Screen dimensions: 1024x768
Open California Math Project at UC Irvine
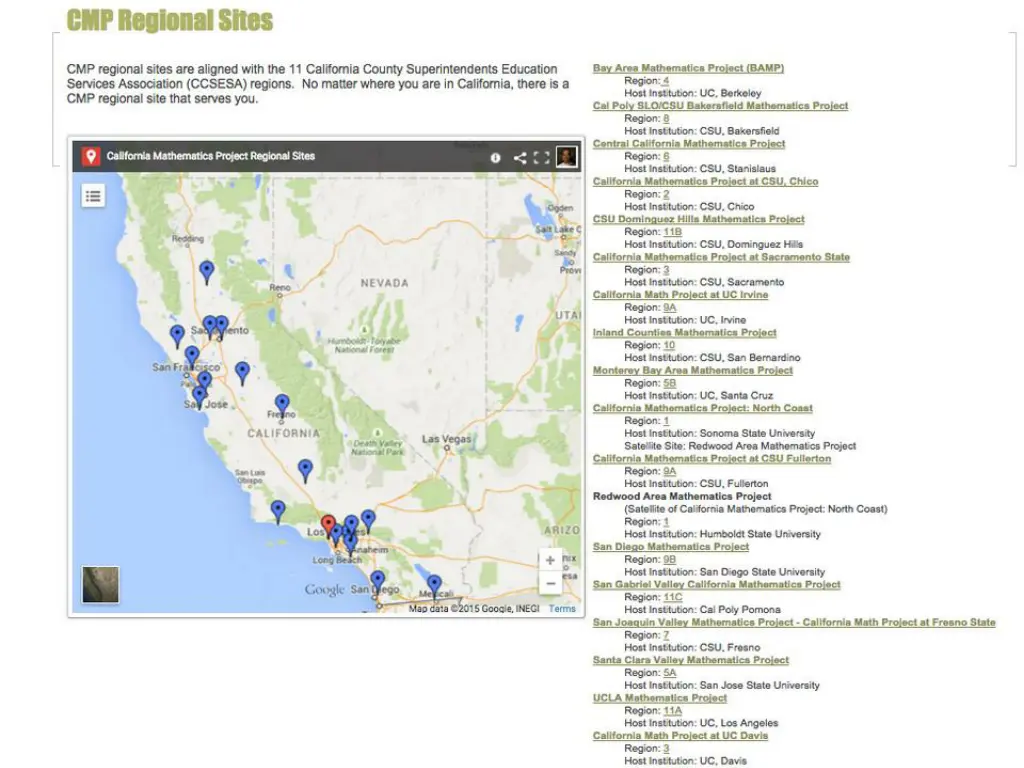[680, 295]
